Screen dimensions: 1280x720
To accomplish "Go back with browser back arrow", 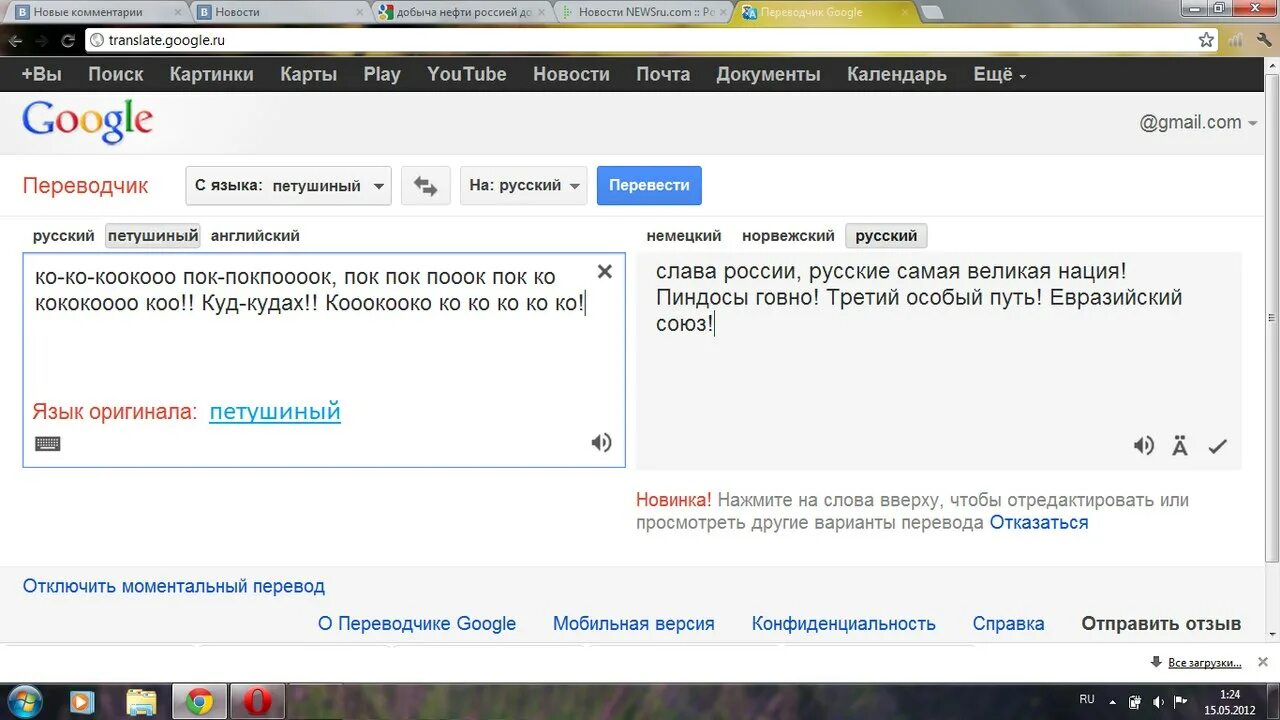I will coord(15,41).
